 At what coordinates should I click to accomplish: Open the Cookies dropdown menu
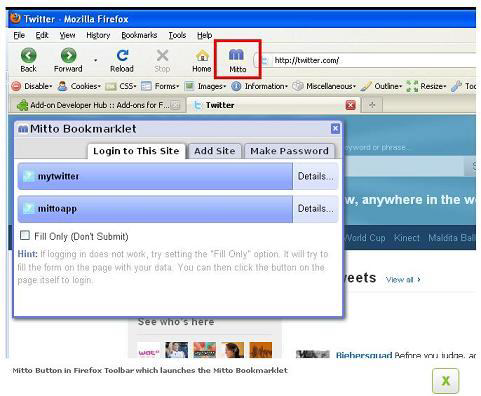click(x=79, y=86)
